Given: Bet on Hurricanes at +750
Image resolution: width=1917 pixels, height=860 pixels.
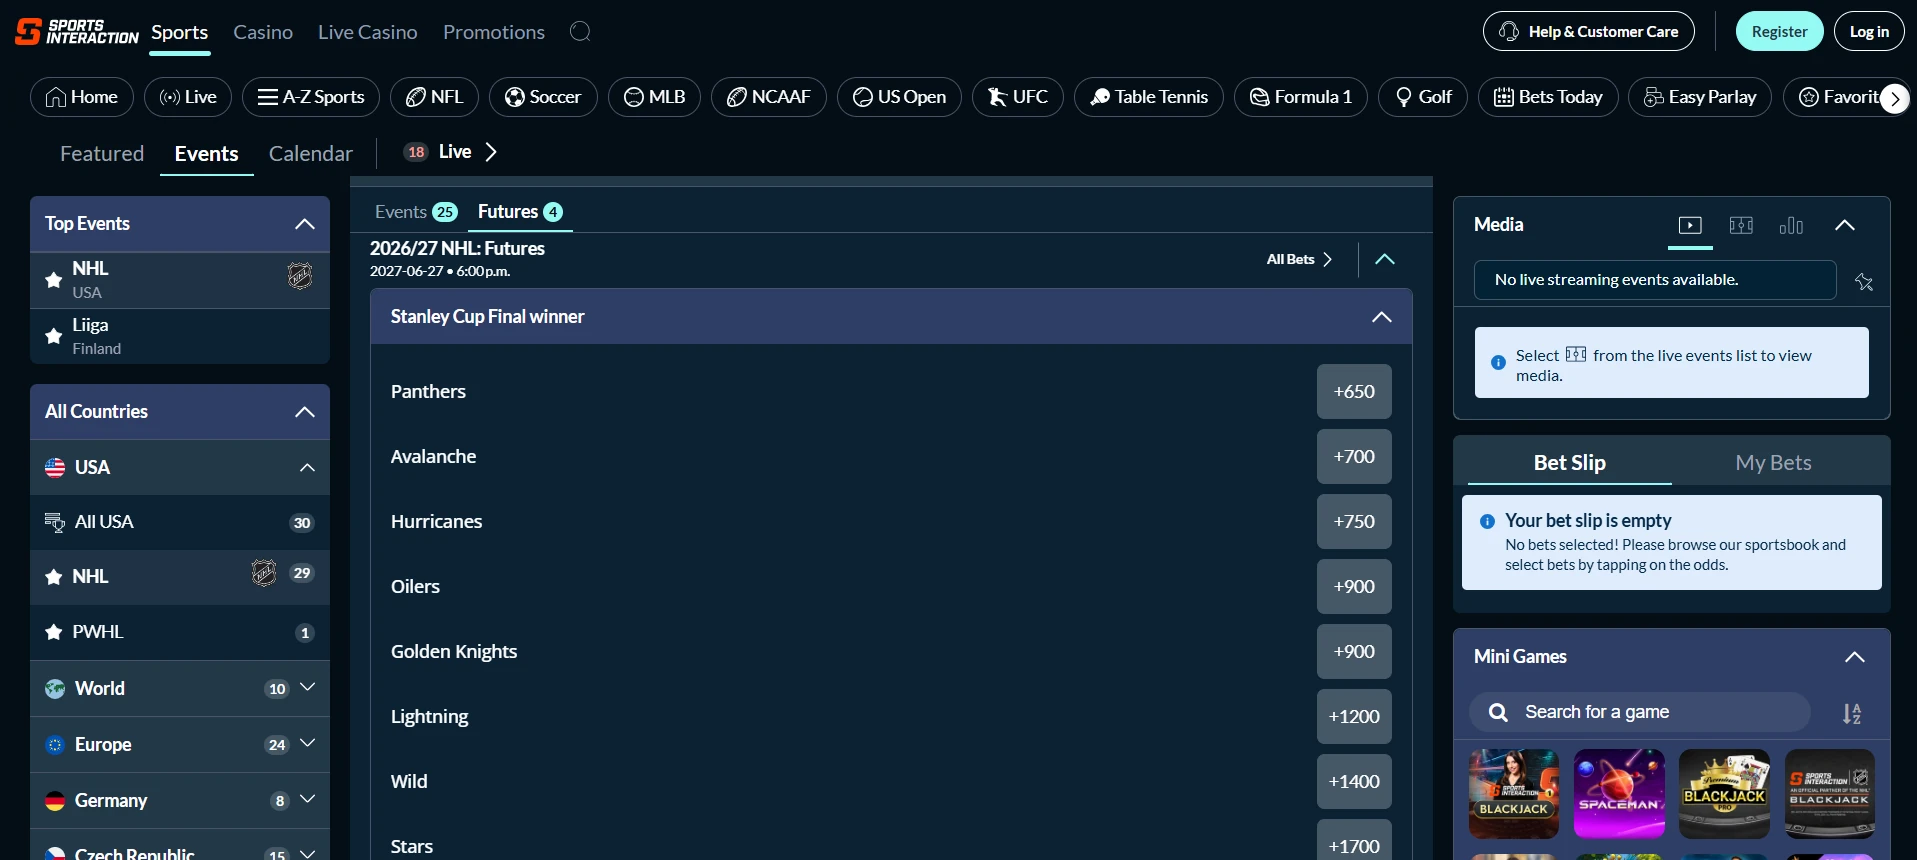Looking at the screenshot, I should (x=1354, y=522).
